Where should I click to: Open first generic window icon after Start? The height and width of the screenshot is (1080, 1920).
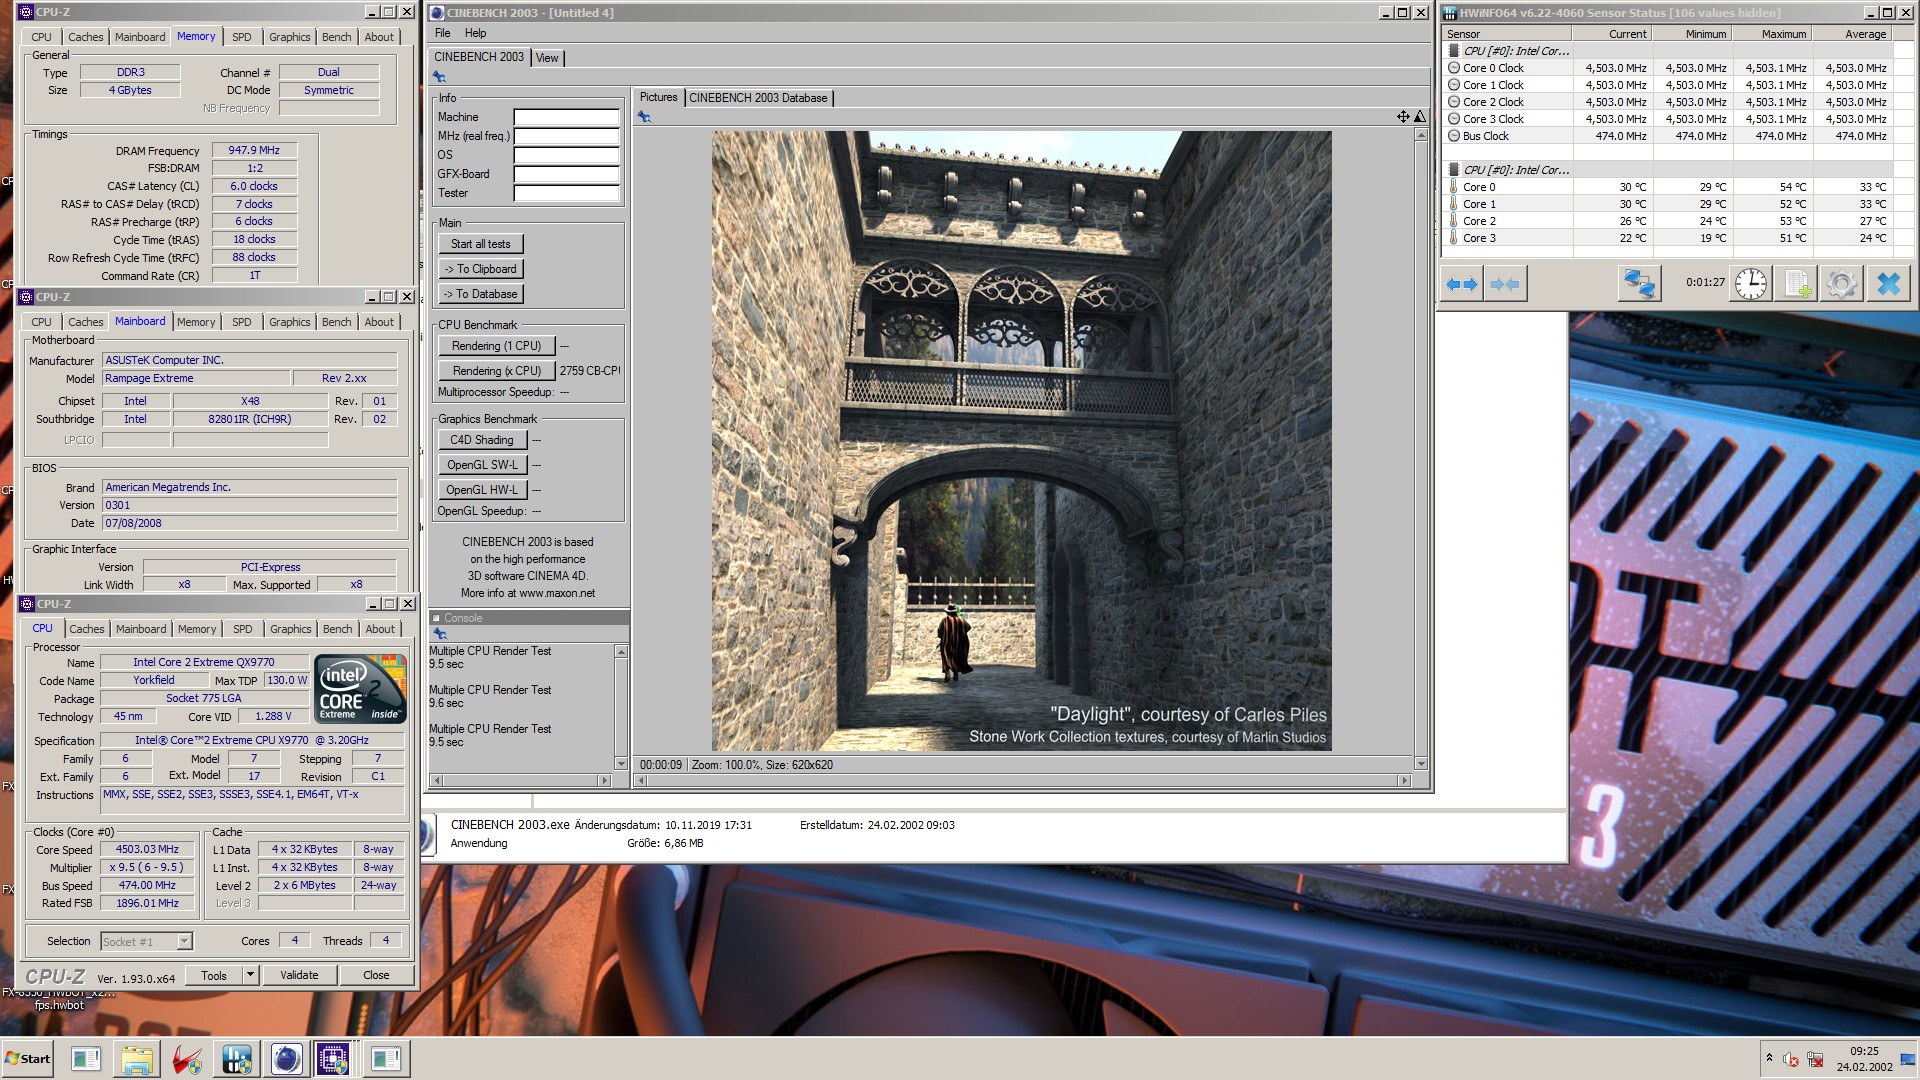pos(86,1059)
